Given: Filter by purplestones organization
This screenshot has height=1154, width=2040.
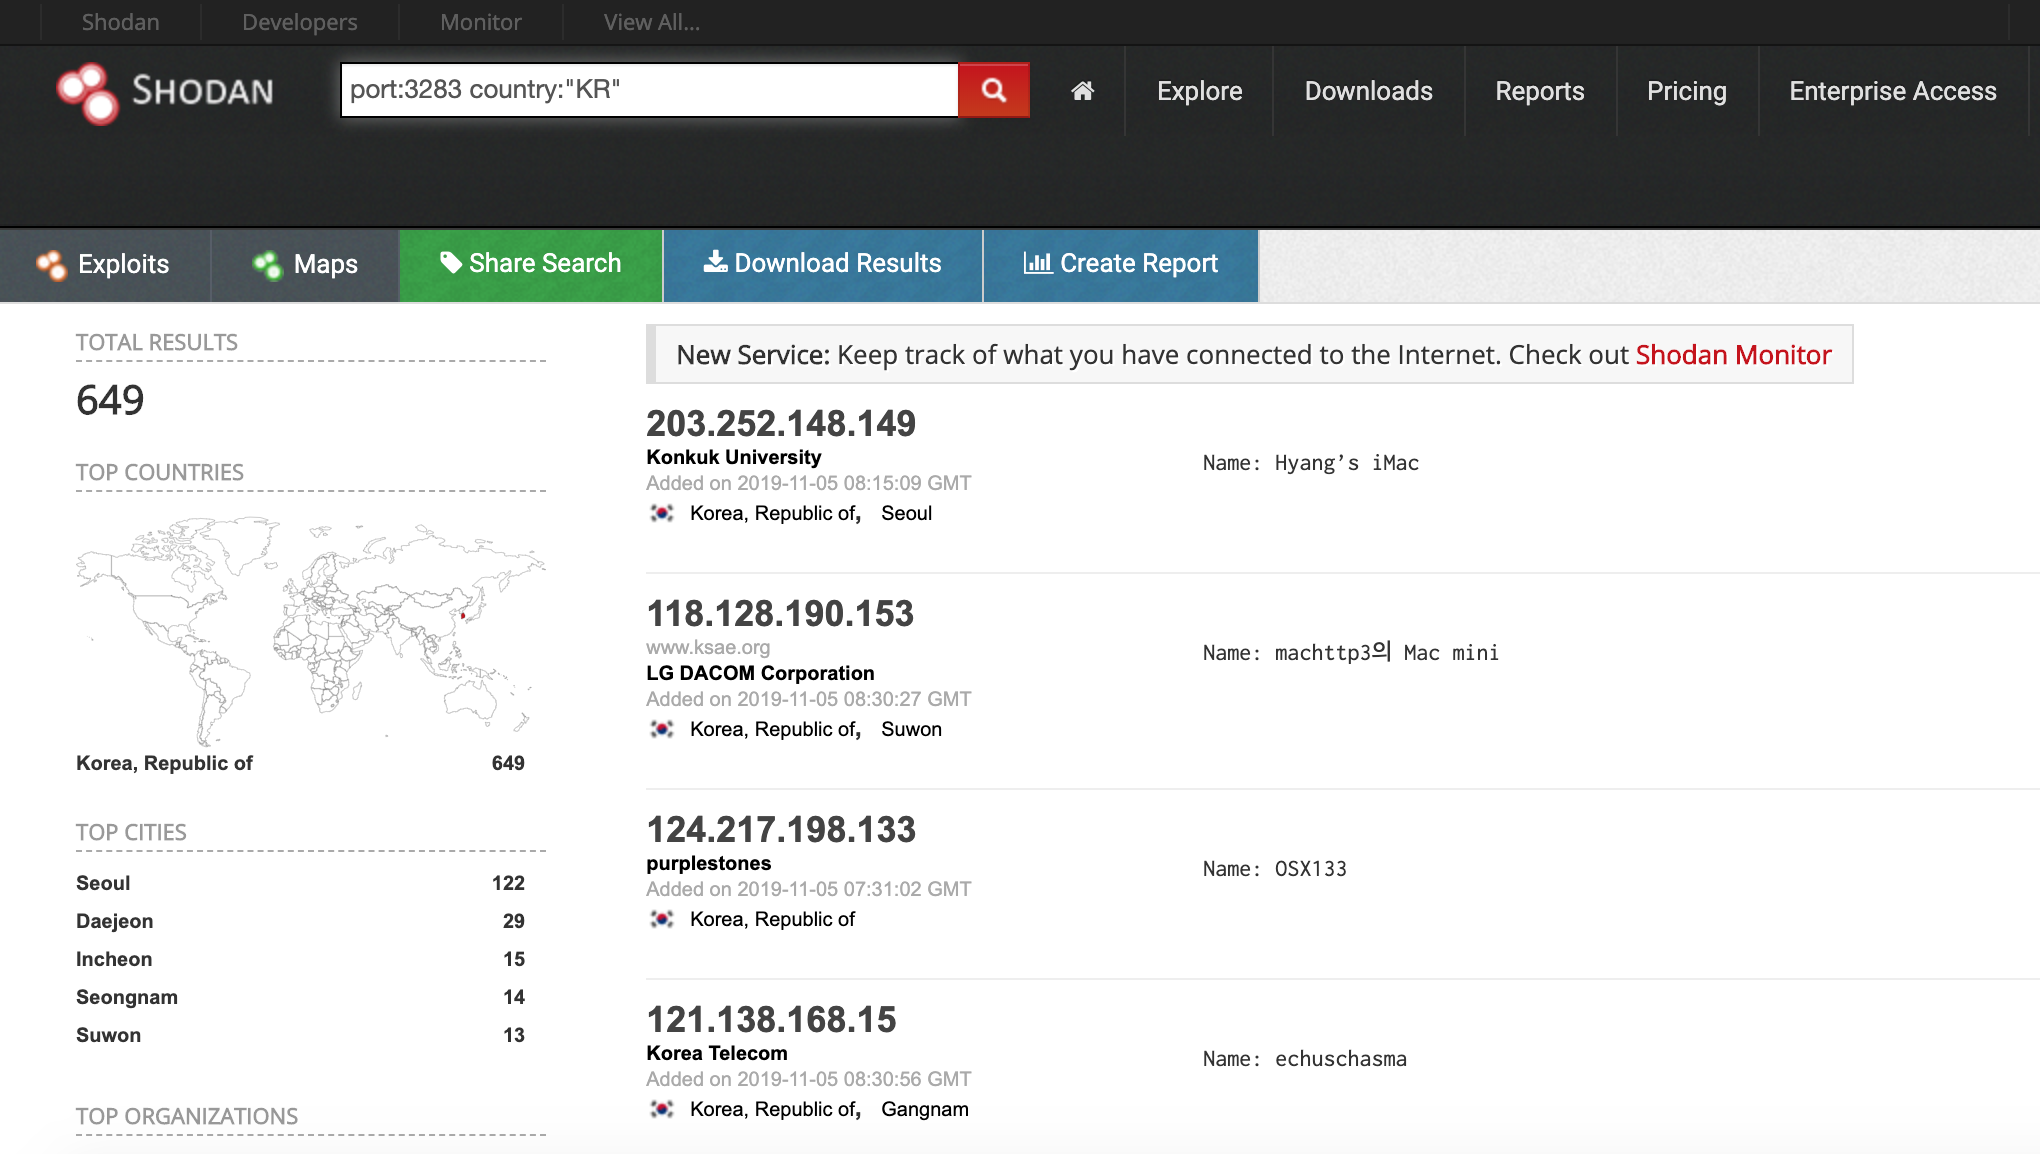Looking at the screenshot, I should click(709, 863).
